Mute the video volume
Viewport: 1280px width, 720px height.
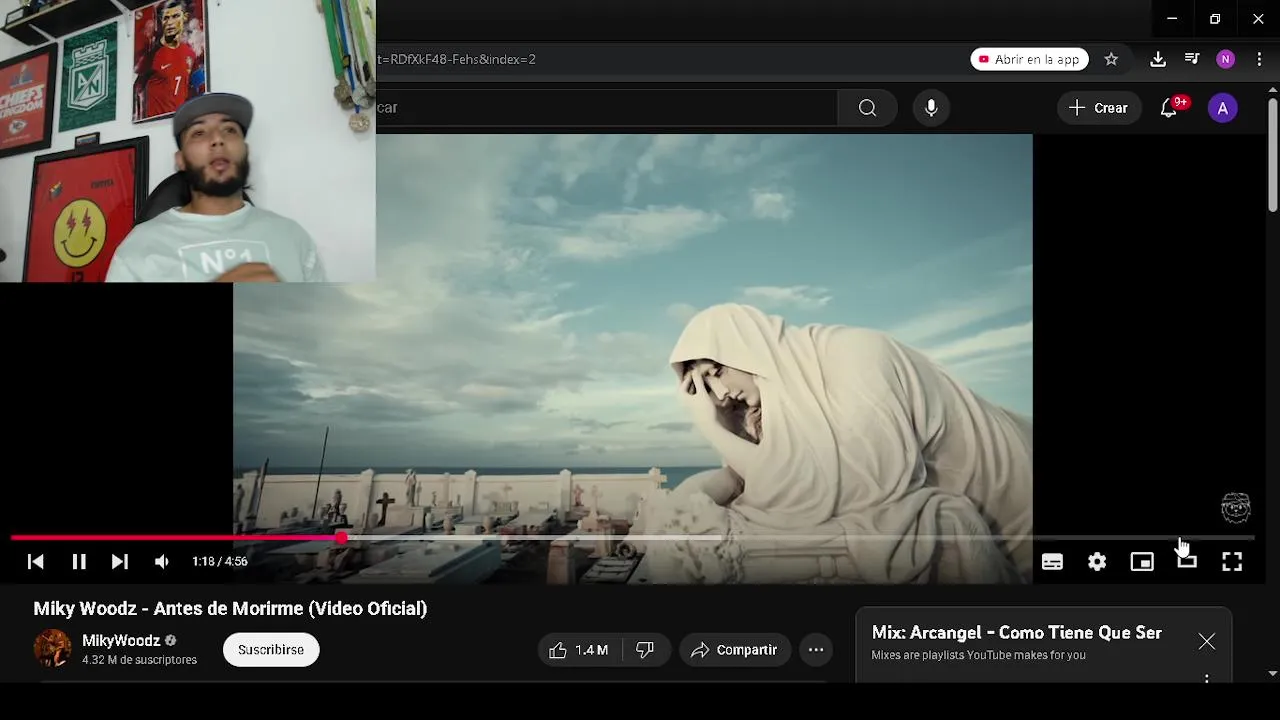(x=161, y=562)
